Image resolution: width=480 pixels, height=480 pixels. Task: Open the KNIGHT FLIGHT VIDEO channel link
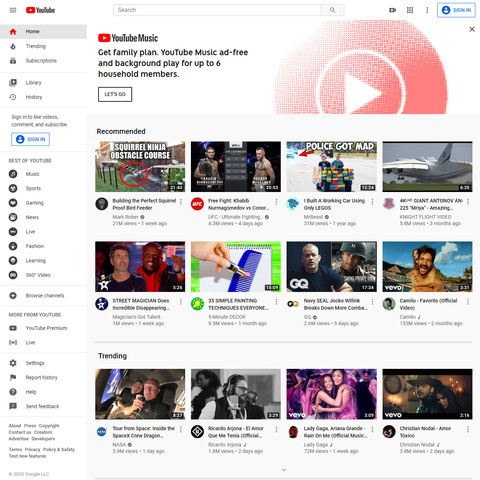tap(426, 217)
